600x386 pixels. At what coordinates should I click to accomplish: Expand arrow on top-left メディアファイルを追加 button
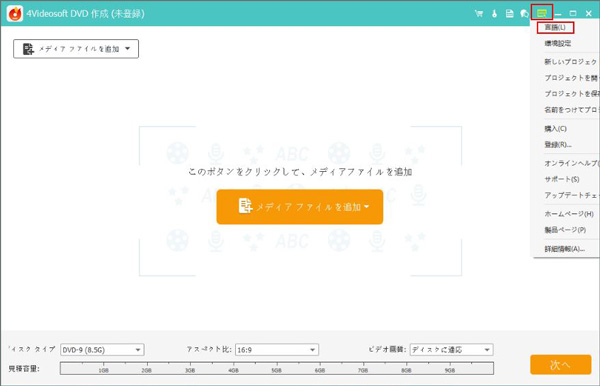click(x=127, y=49)
